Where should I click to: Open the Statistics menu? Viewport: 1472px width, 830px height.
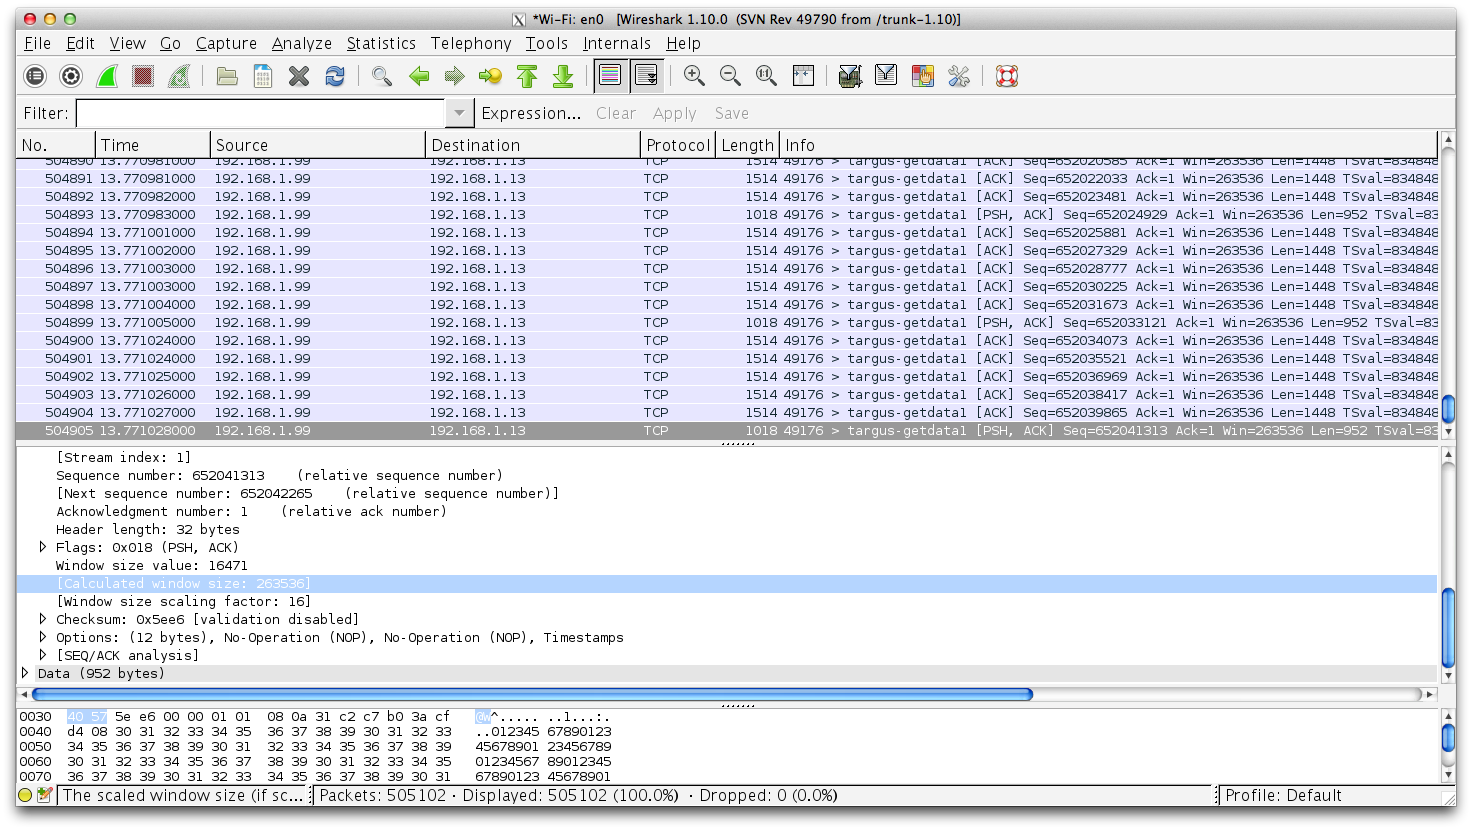coord(381,43)
